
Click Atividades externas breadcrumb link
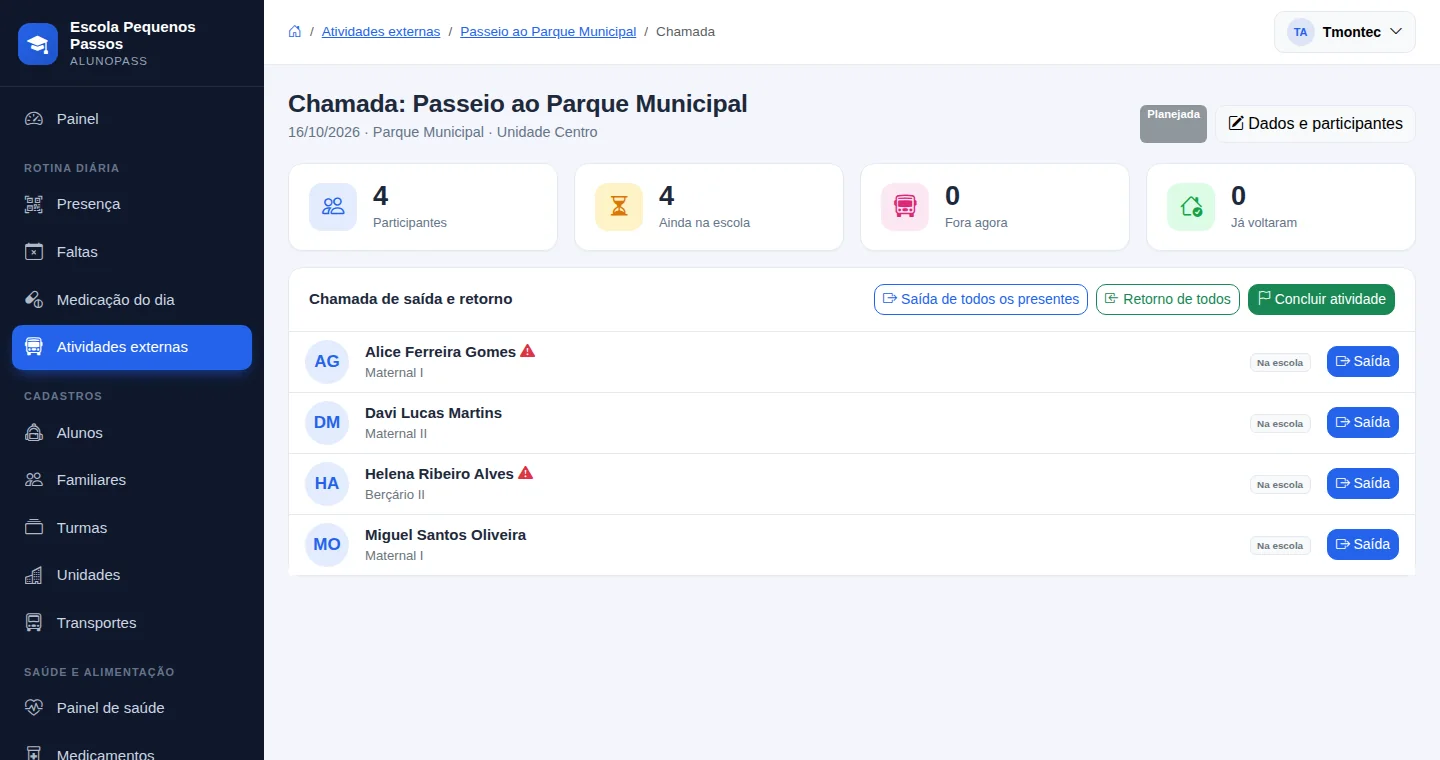coord(381,32)
